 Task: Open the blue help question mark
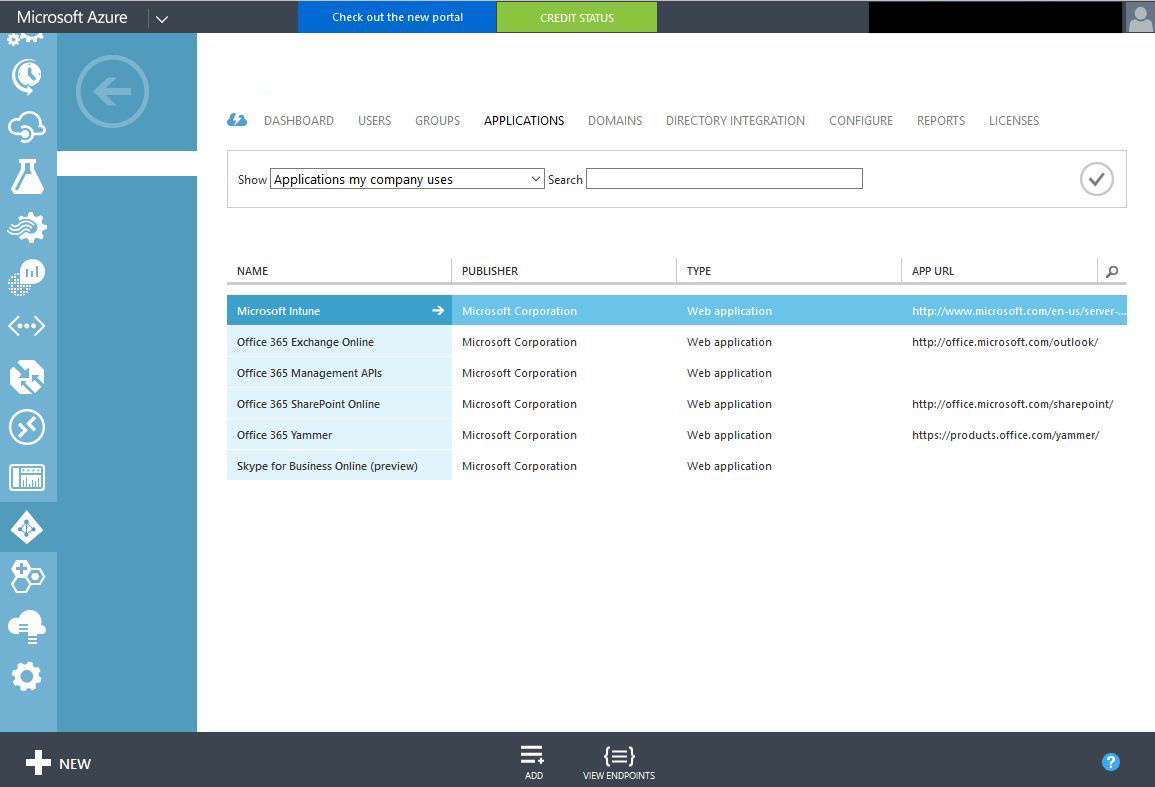(1111, 762)
